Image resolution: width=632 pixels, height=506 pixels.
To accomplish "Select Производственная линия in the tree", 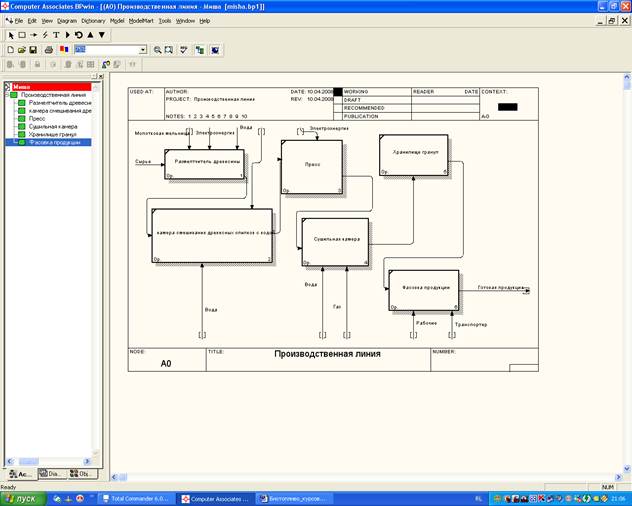I will click(53, 95).
